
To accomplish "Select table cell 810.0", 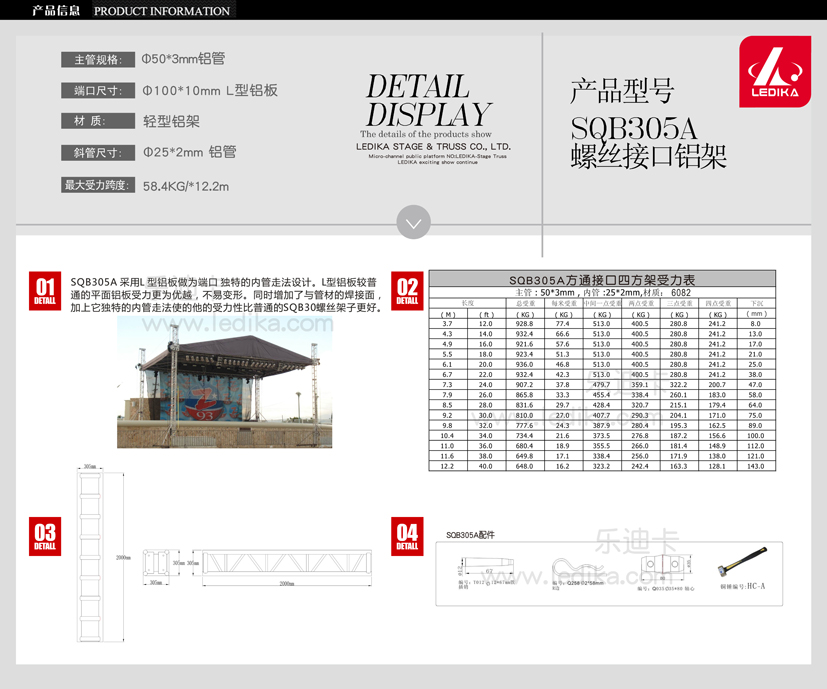I will point(524,416).
